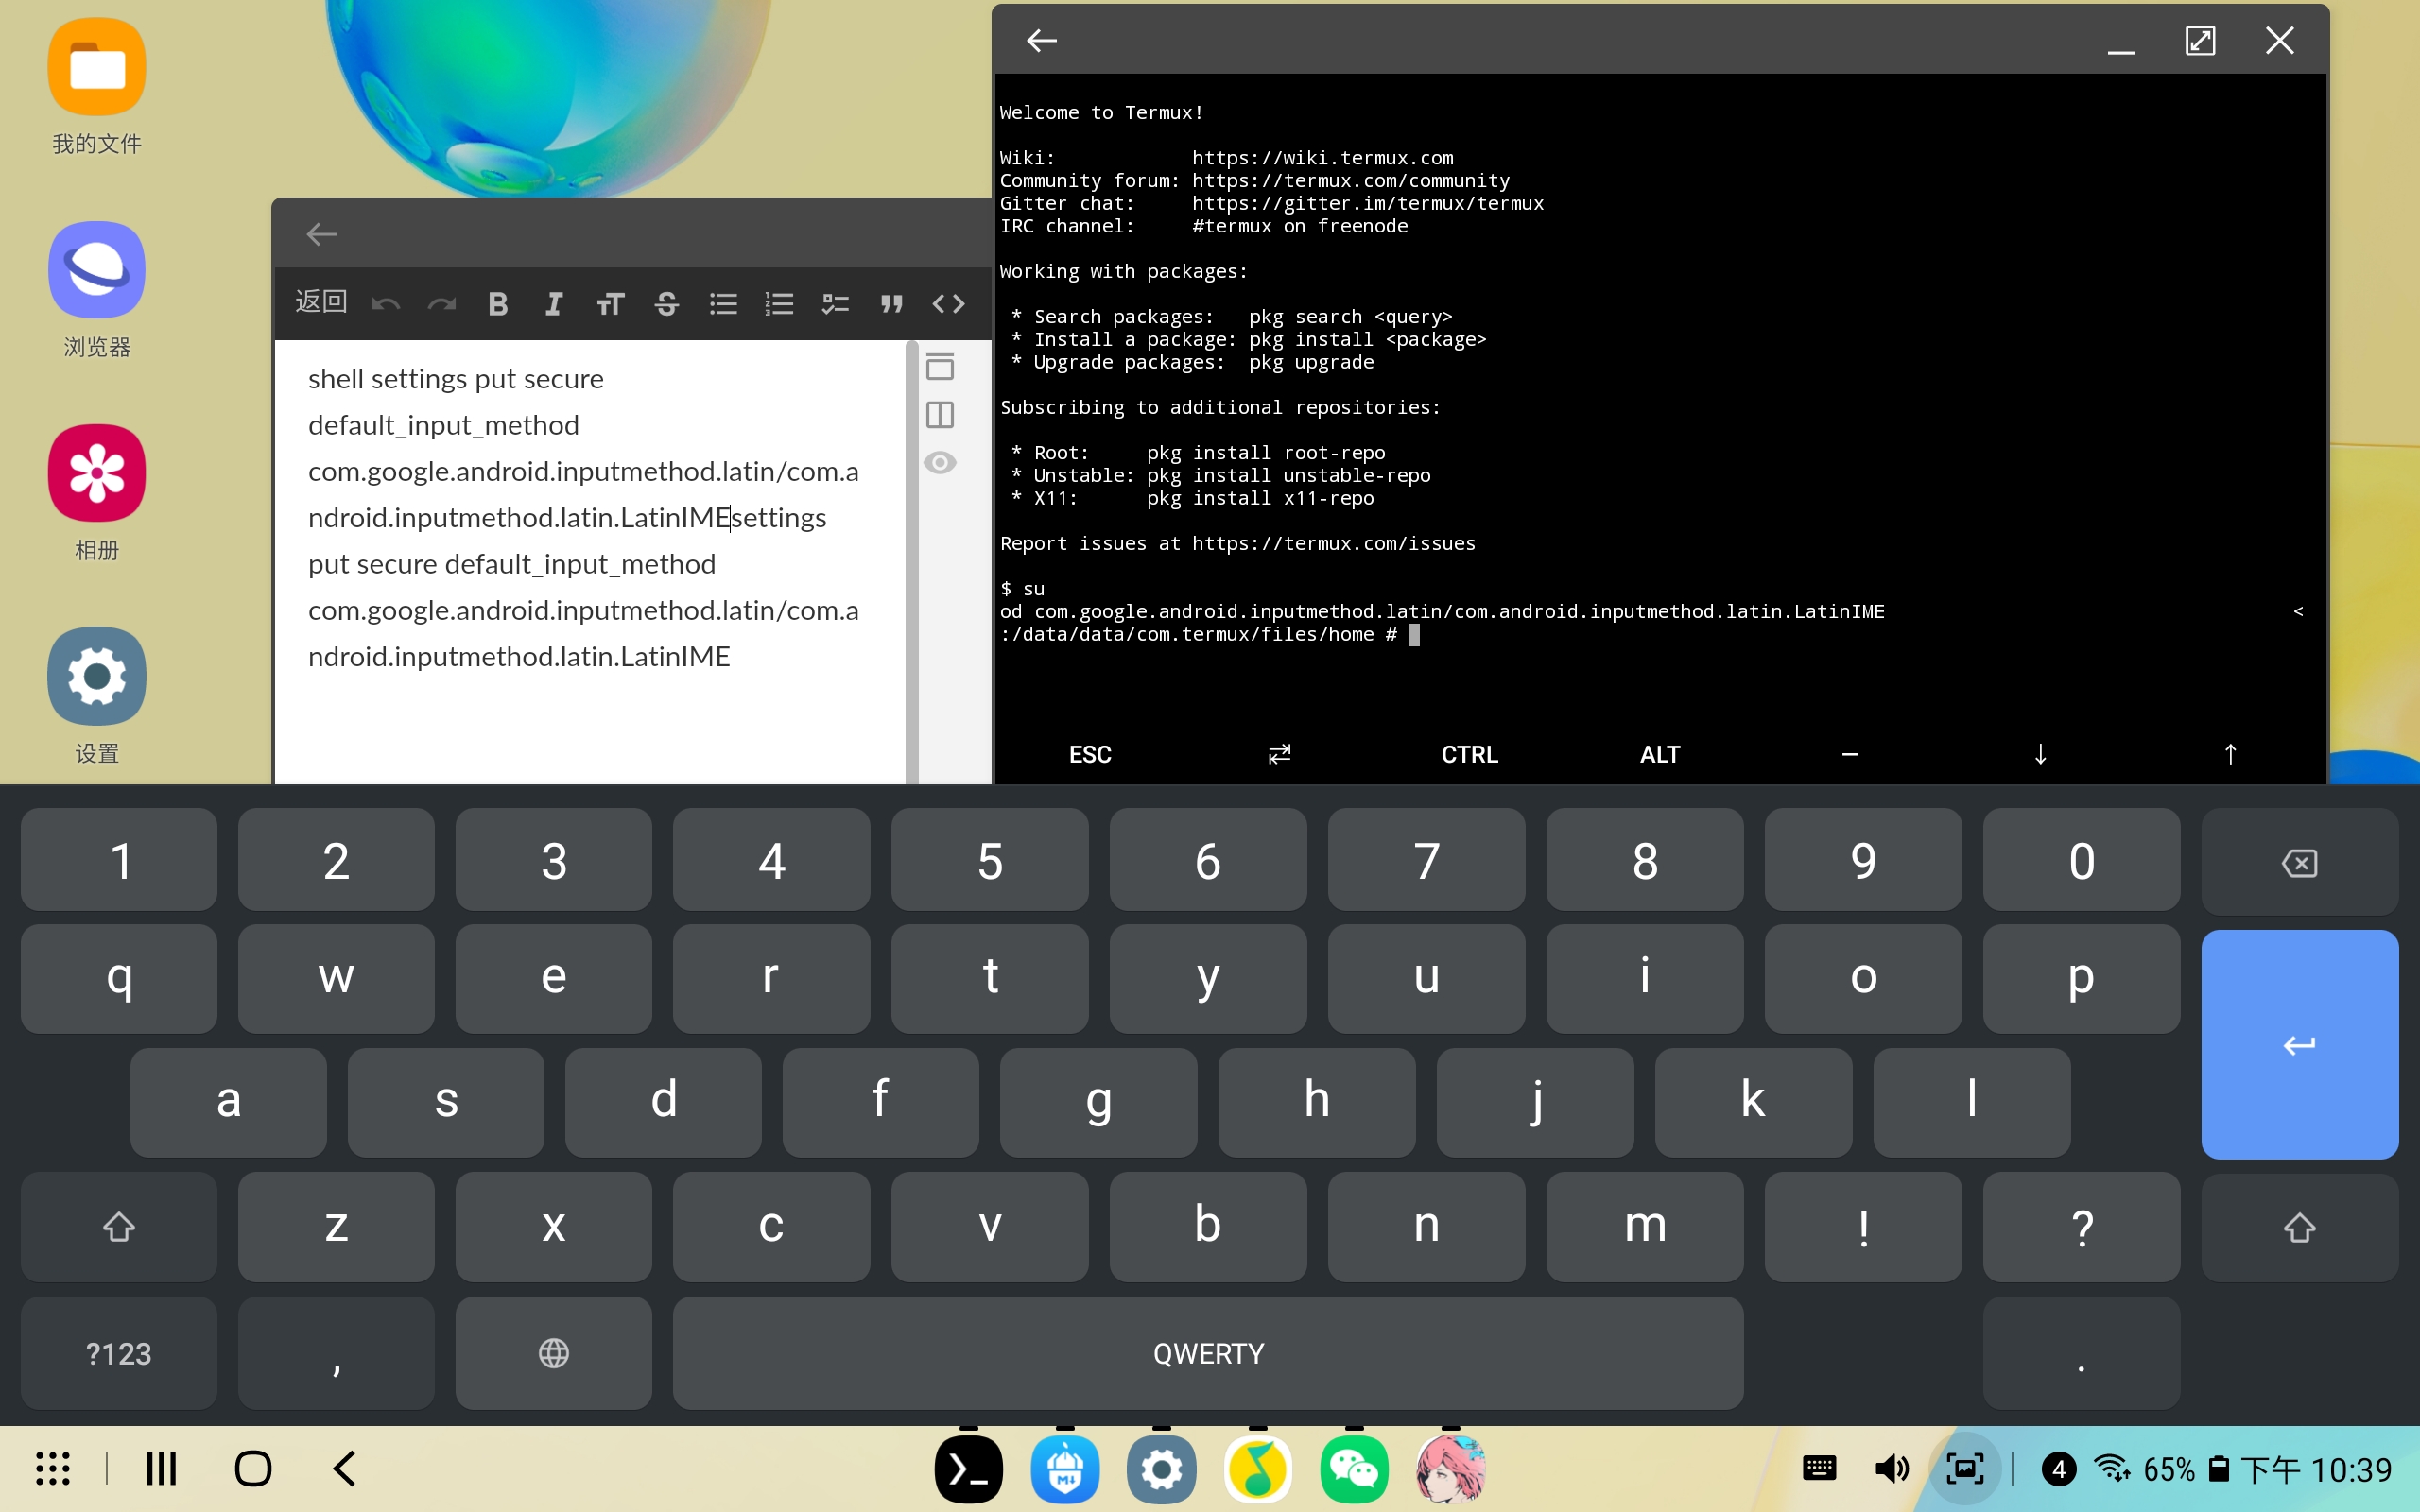Click the strikethrough formatting icon
2420x1512 pixels.
[667, 303]
